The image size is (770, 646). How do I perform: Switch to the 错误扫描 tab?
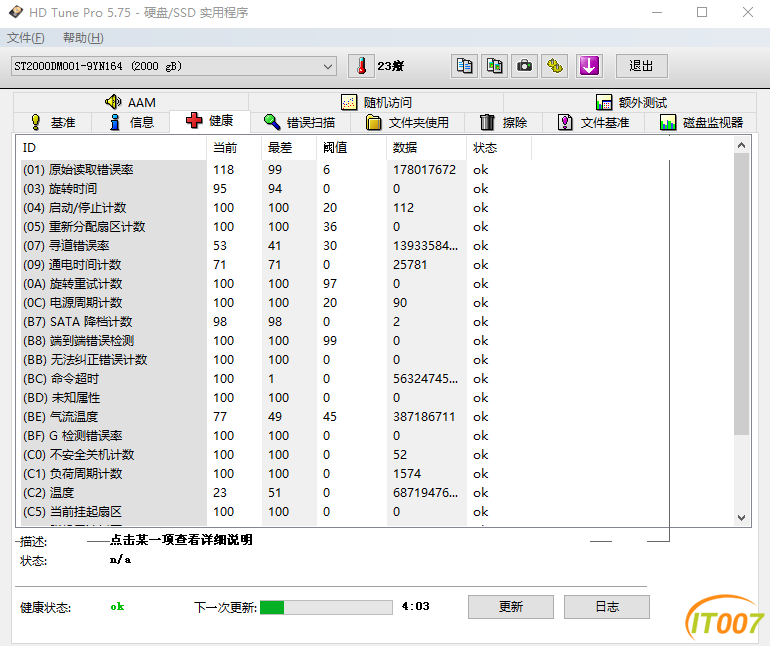pos(299,122)
